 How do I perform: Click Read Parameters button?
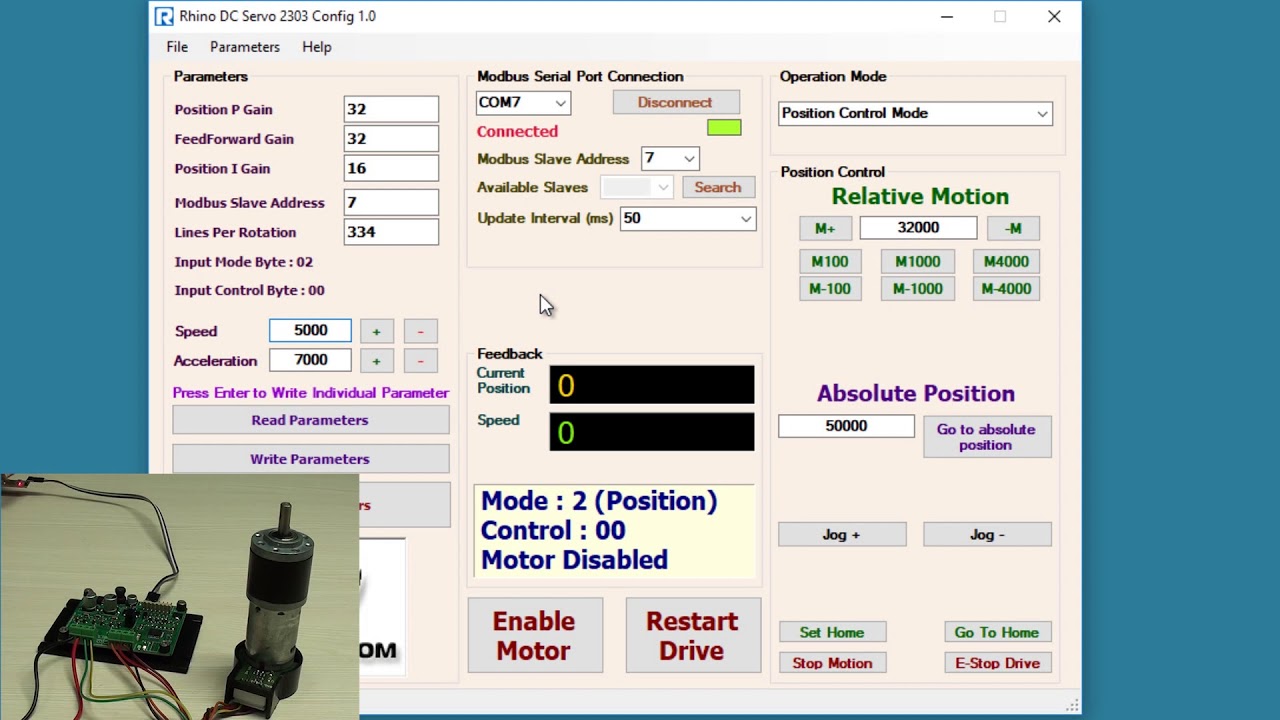pyautogui.click(x=310, y=420)
